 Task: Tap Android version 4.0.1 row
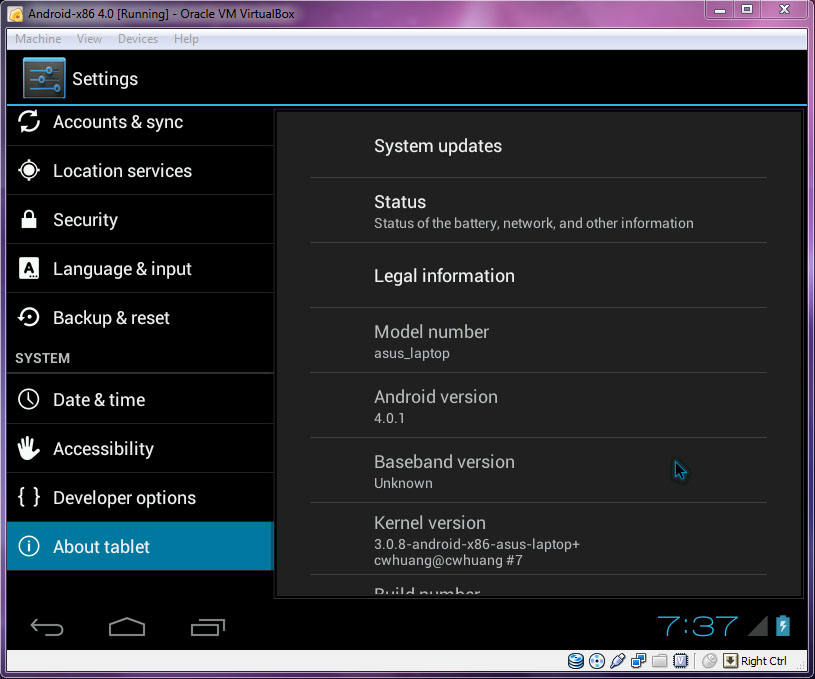click(x=538, y=406)
